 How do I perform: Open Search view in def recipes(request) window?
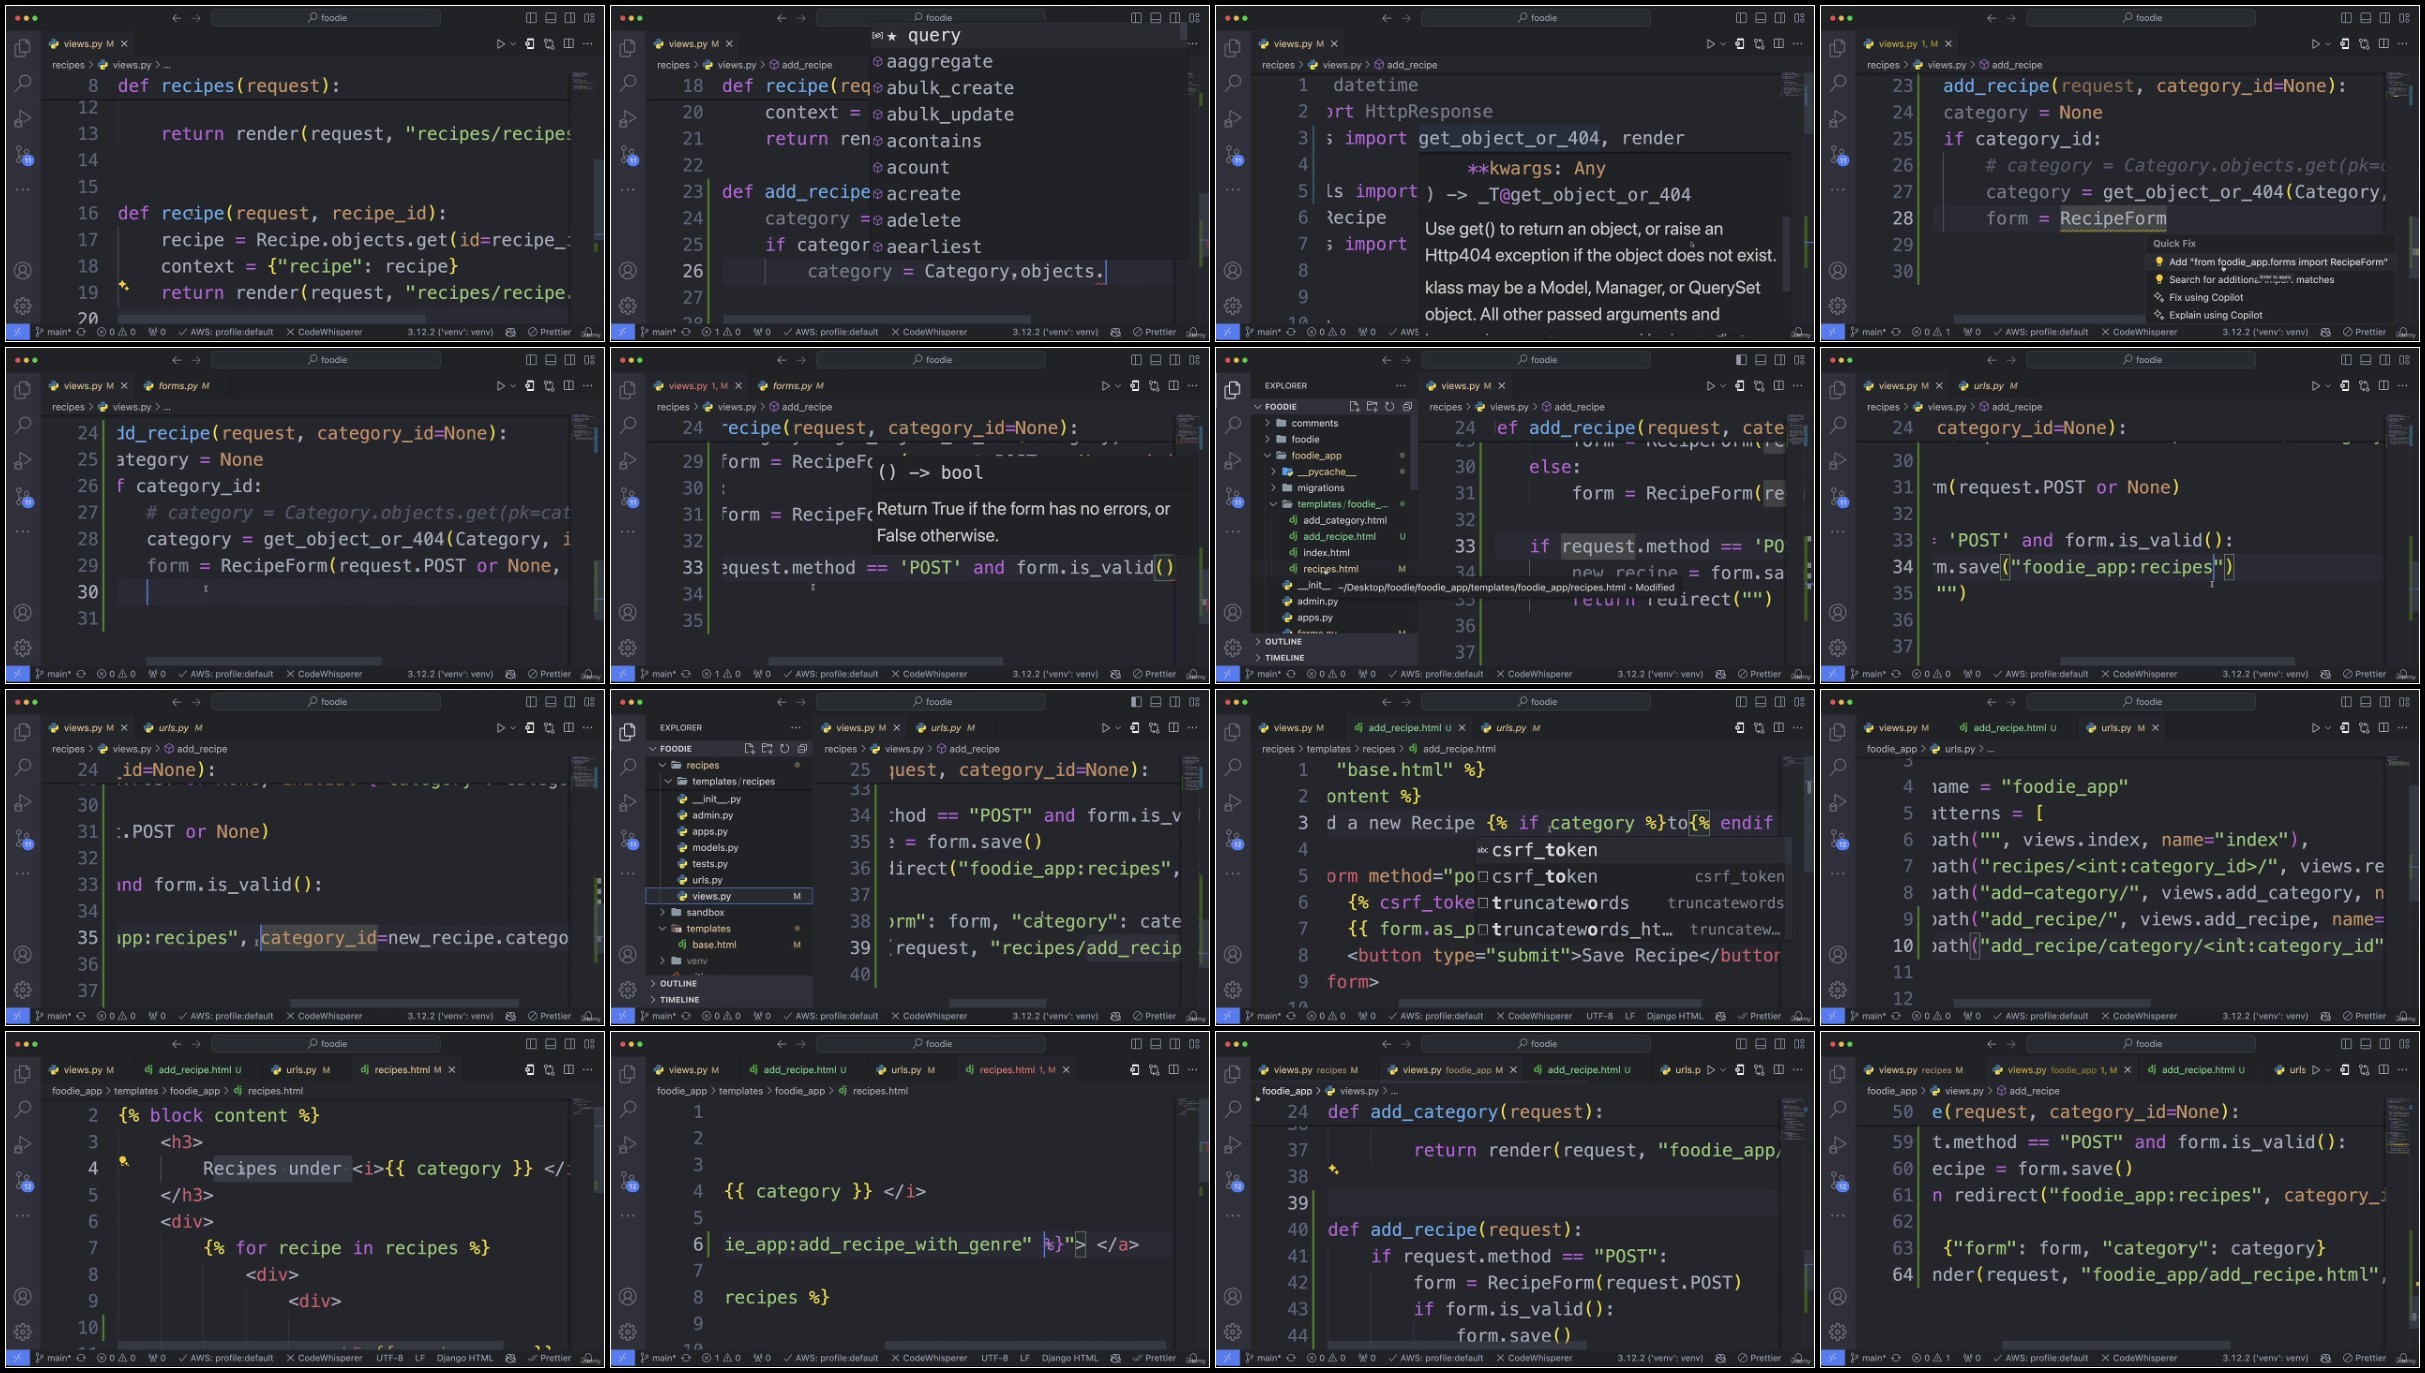[23, 83]
